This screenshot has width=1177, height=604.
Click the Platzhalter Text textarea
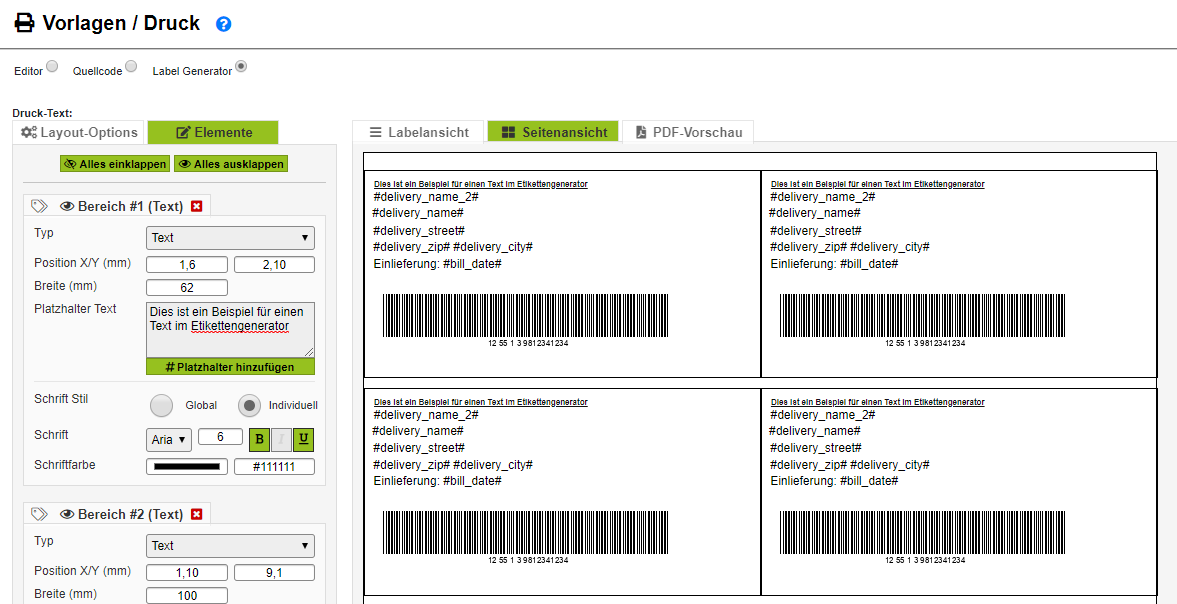pyautogui.click(x=230, y=330)
